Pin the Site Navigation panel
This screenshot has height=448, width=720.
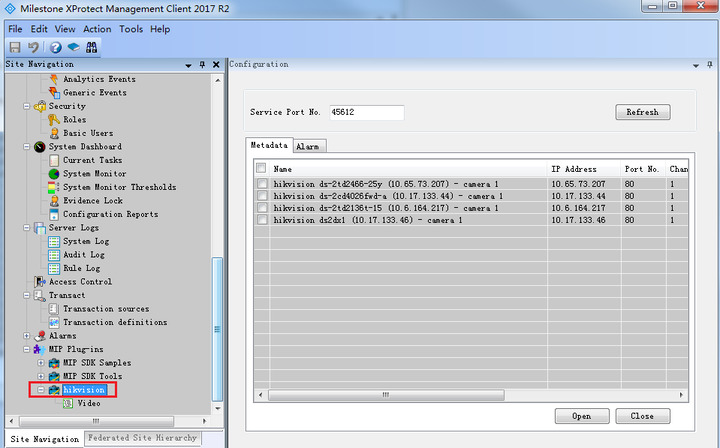pyautogui.click(x=203, y=65)
